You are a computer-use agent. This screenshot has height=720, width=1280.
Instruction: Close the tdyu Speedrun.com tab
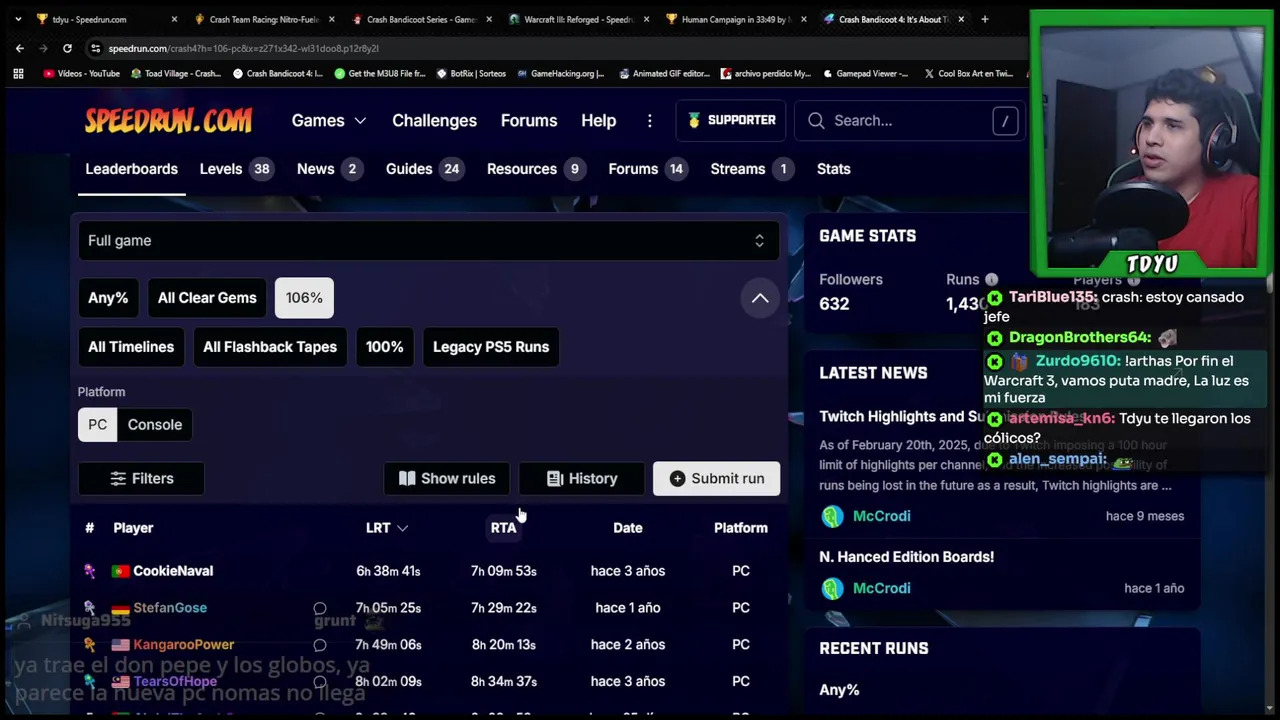(174, 19)
